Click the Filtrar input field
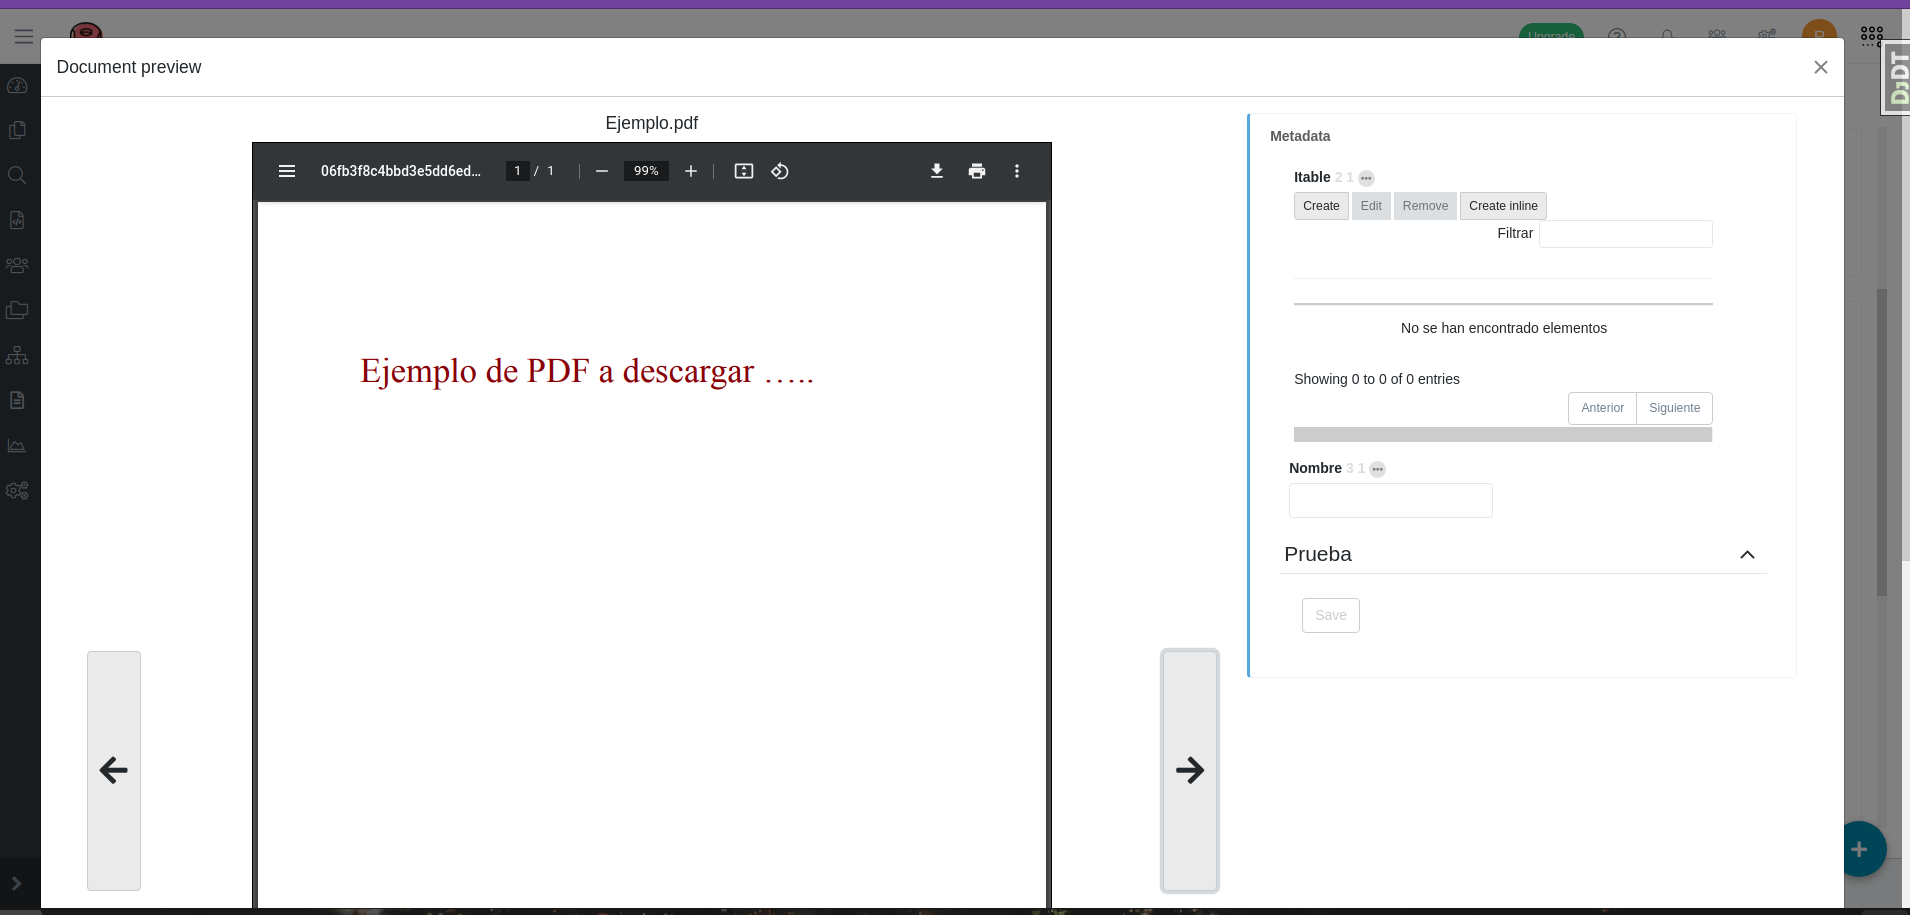 pos(1624,234)
